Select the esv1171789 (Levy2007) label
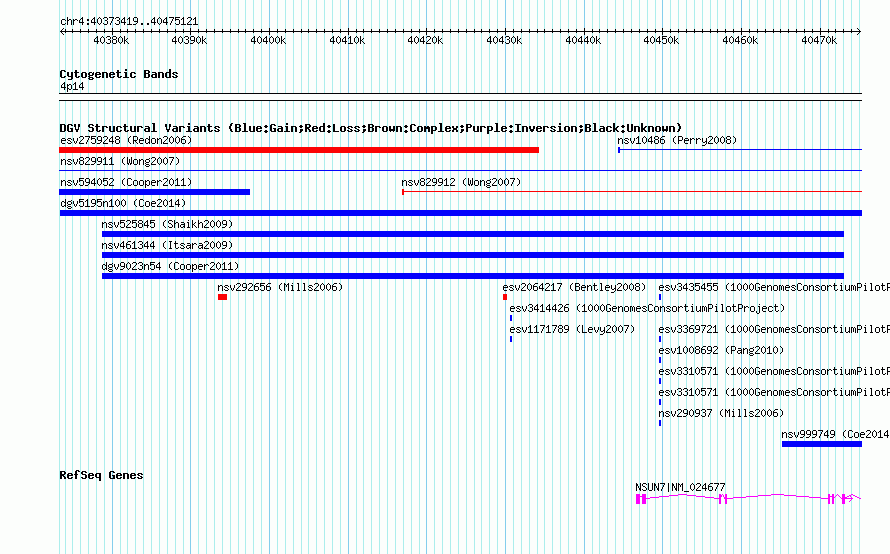890x554 pixels. pyautogui.click(x=572, y=329)
